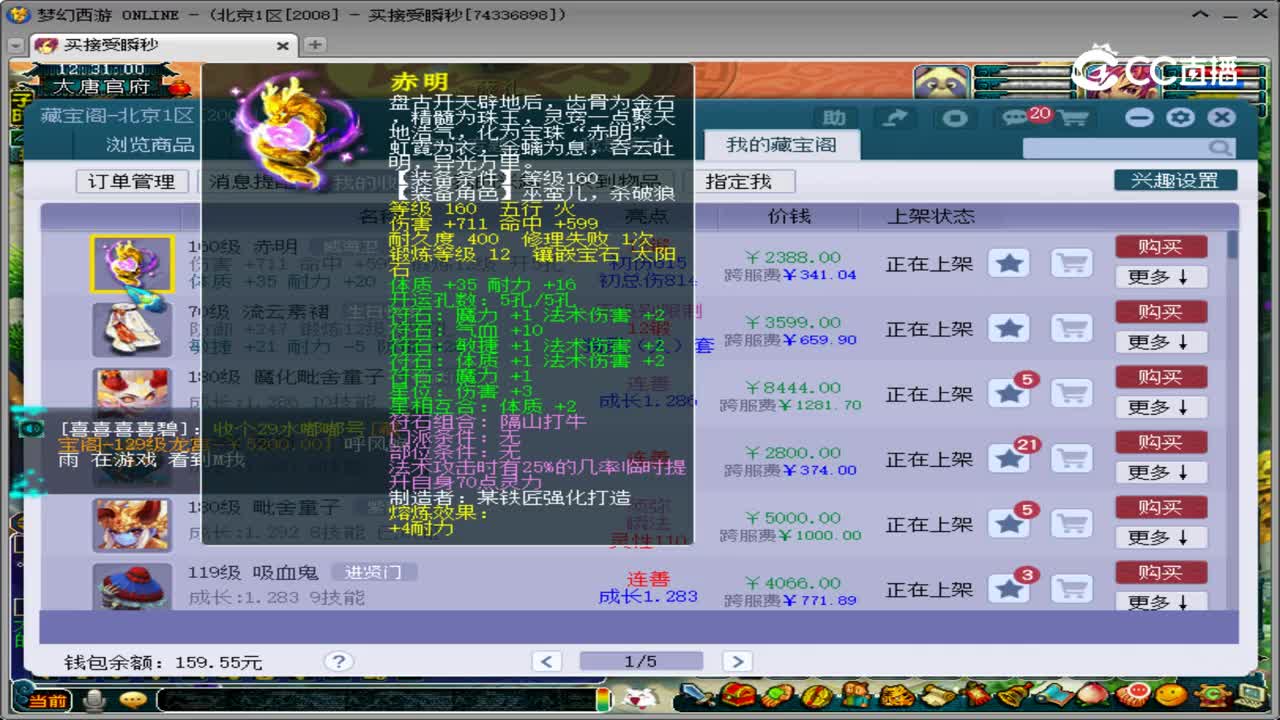Expand 更多 for the ¥2800.00 listing

(1160, 472)
